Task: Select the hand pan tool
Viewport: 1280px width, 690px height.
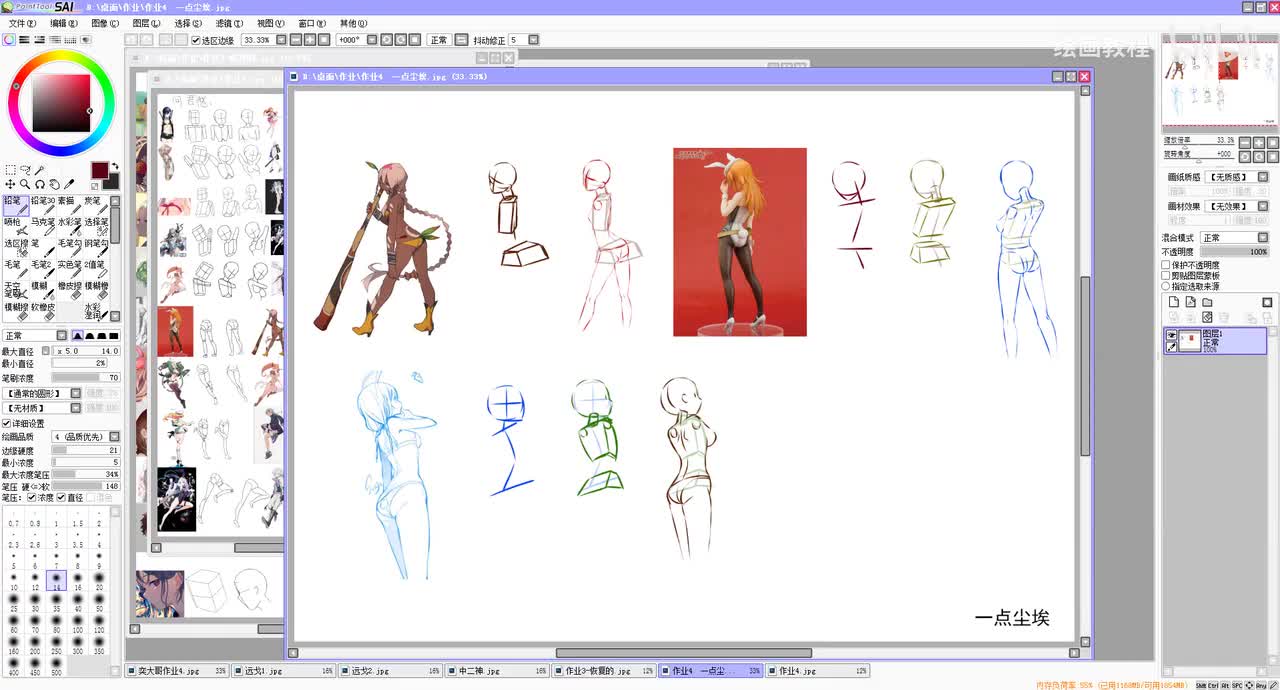Action: pyautogui.click(x=54, y=184)
